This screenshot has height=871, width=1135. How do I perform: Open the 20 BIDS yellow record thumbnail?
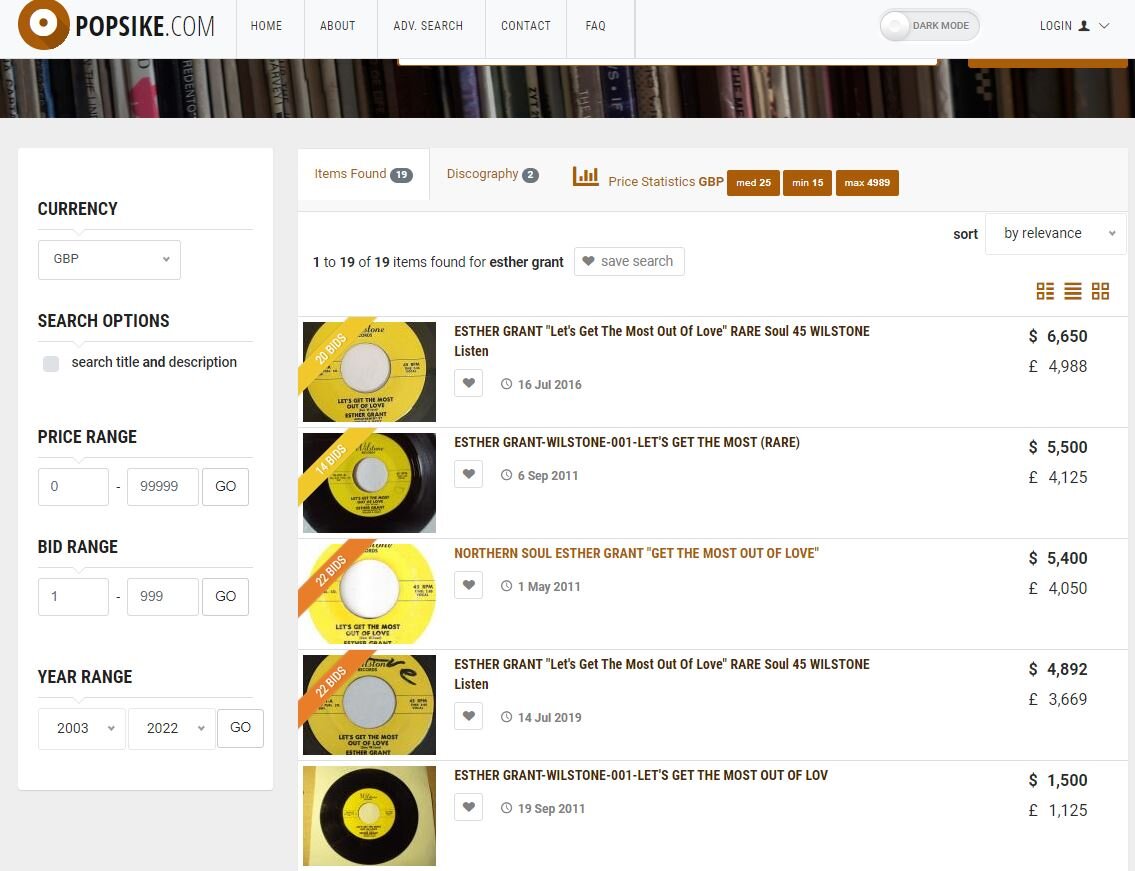click(x=369, y=371)
